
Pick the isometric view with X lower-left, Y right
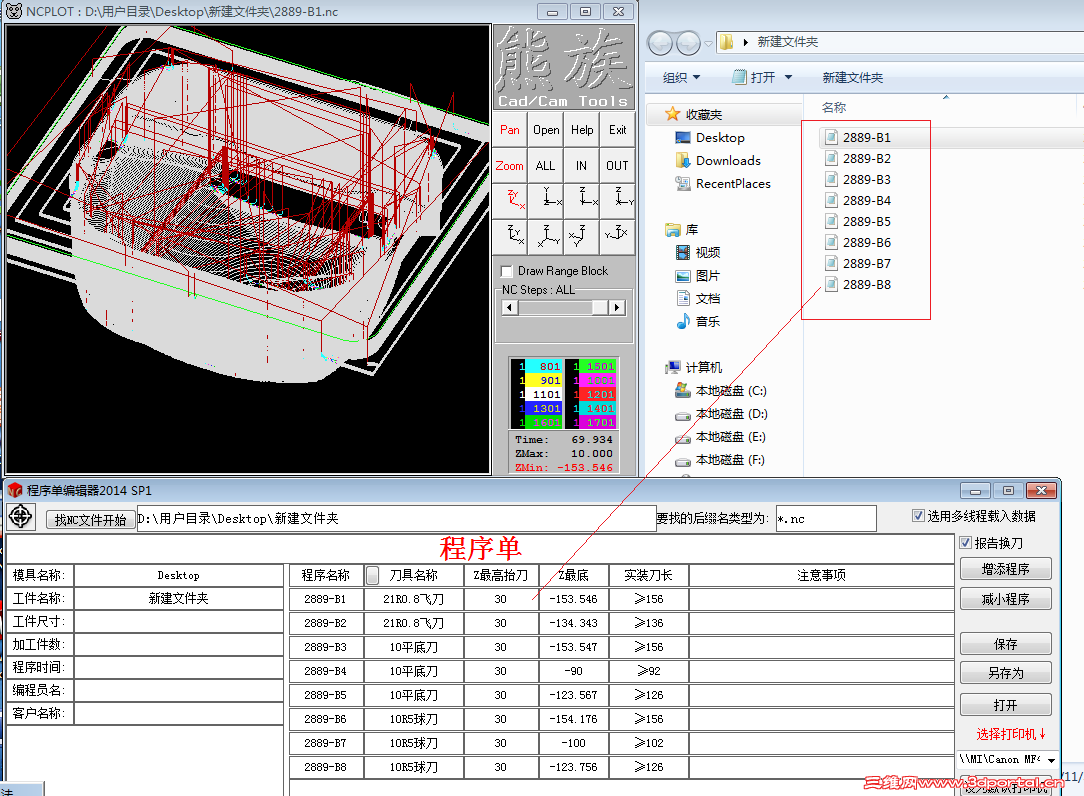coord(545,237)
